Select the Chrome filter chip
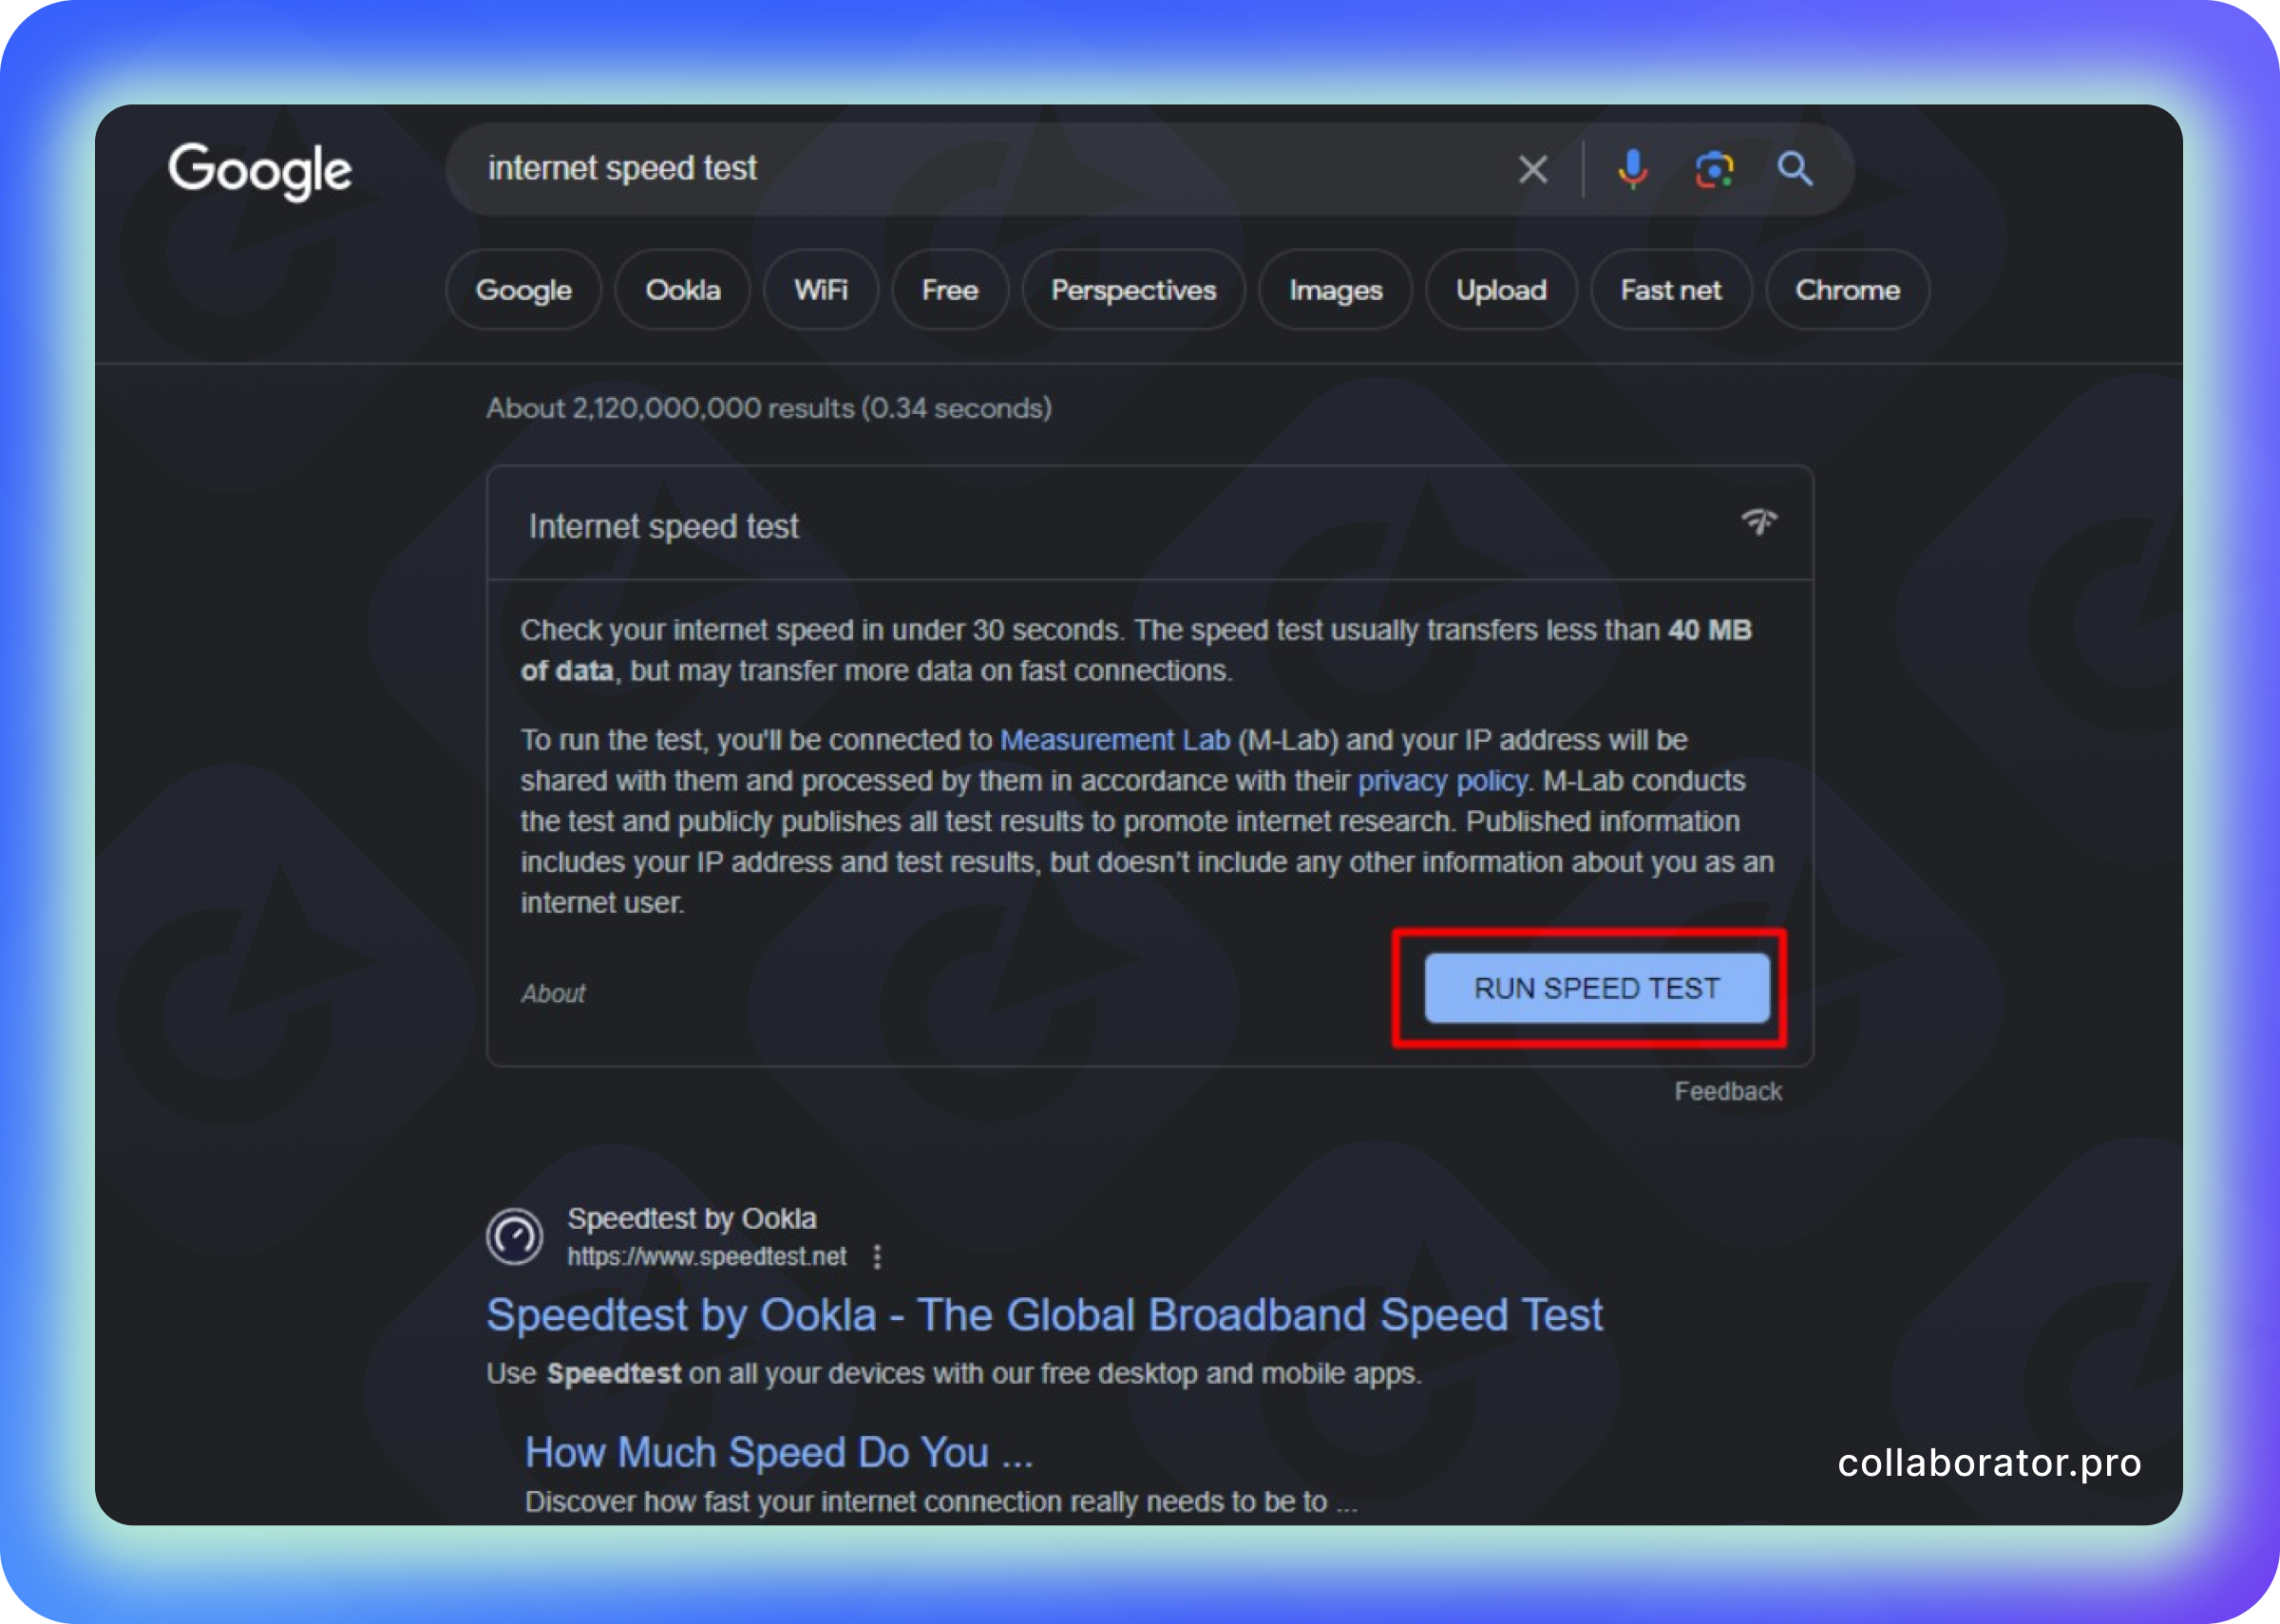Screen dimensions: 2280x1624 point(1846,290)
